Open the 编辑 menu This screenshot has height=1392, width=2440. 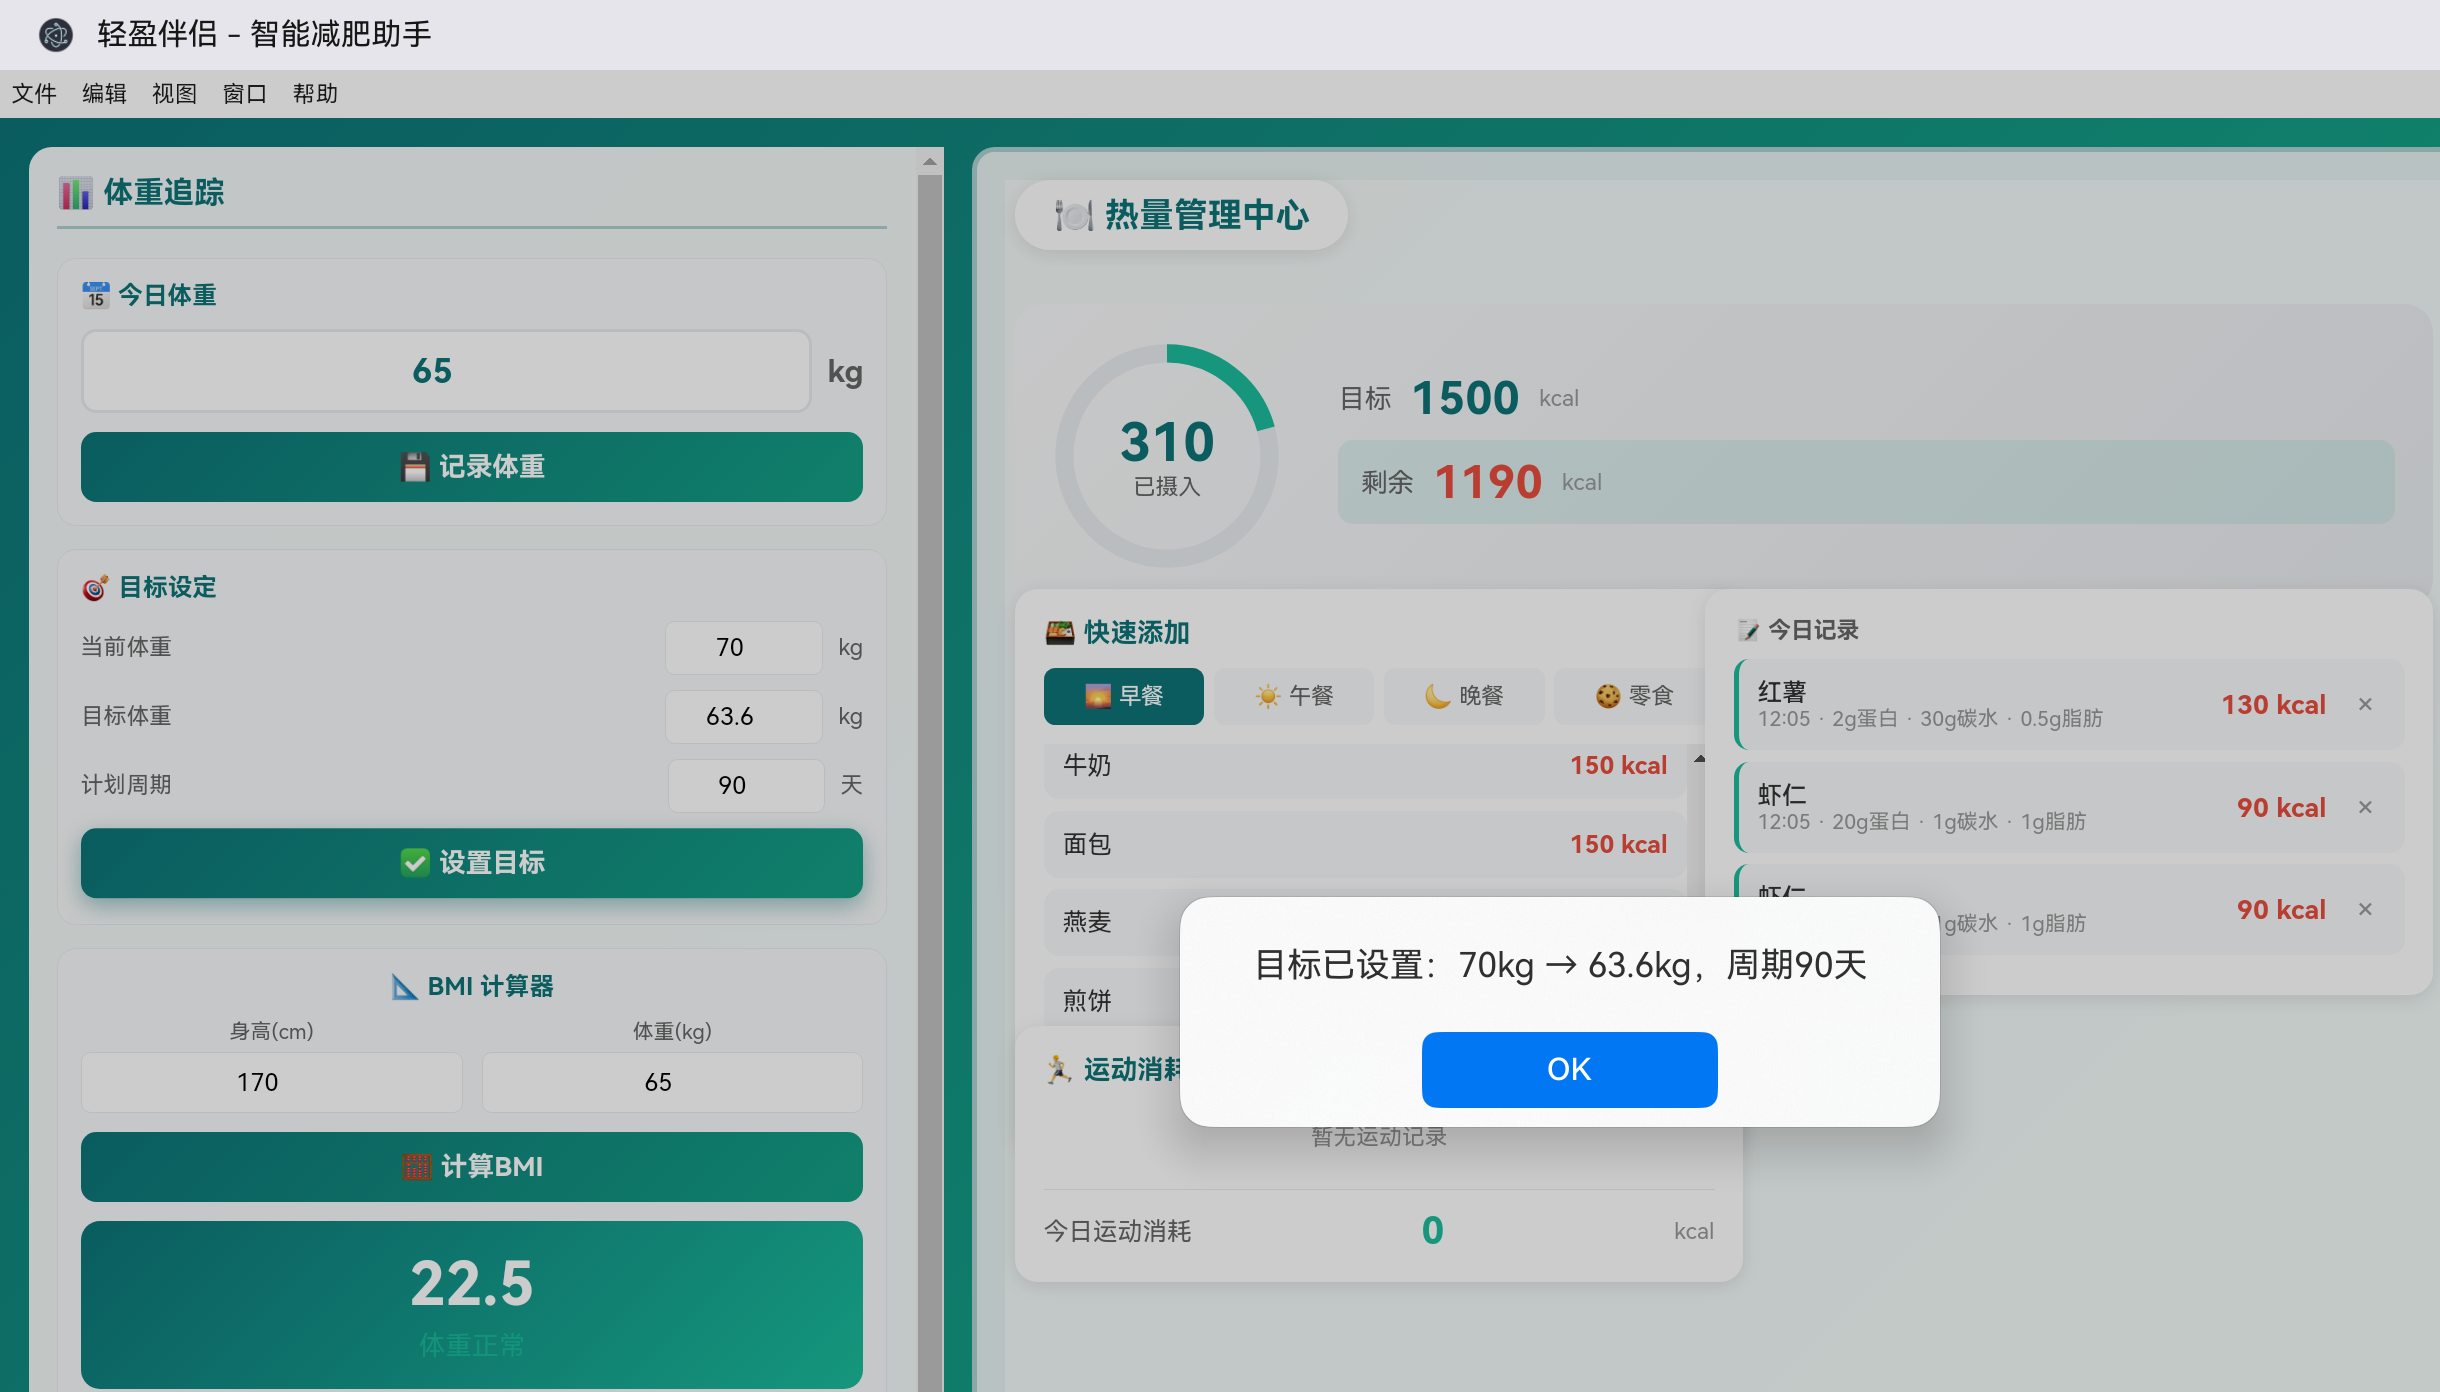[x=104, y=94]
